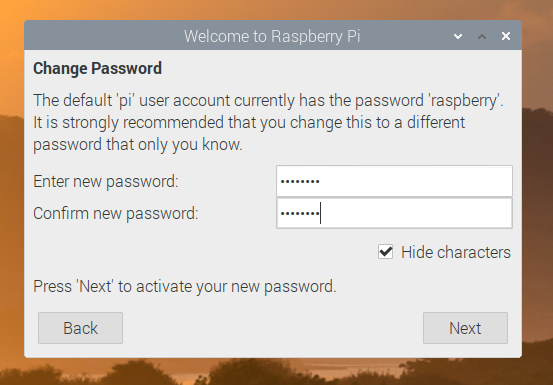The image size is (553, 385).
Task: Toggle password visibility via Hide characters label
Action: click(456, 252)
